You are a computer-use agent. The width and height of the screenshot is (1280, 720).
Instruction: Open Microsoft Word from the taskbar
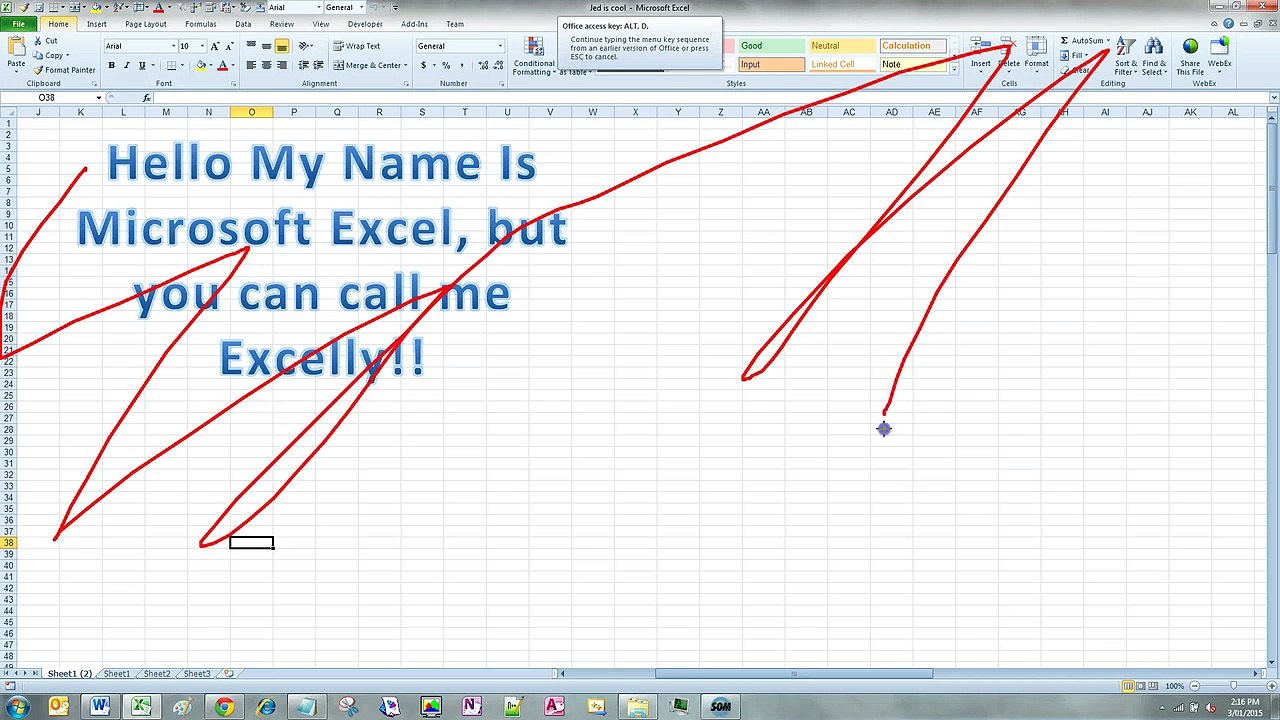(x=100, y=707)
